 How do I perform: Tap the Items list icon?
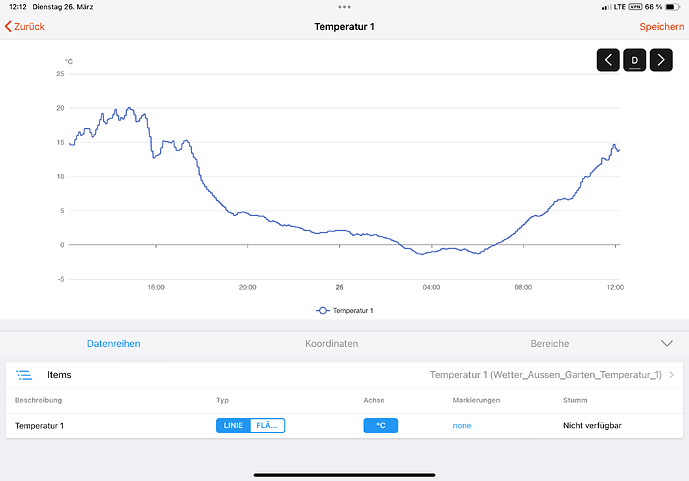pos(24,375)
